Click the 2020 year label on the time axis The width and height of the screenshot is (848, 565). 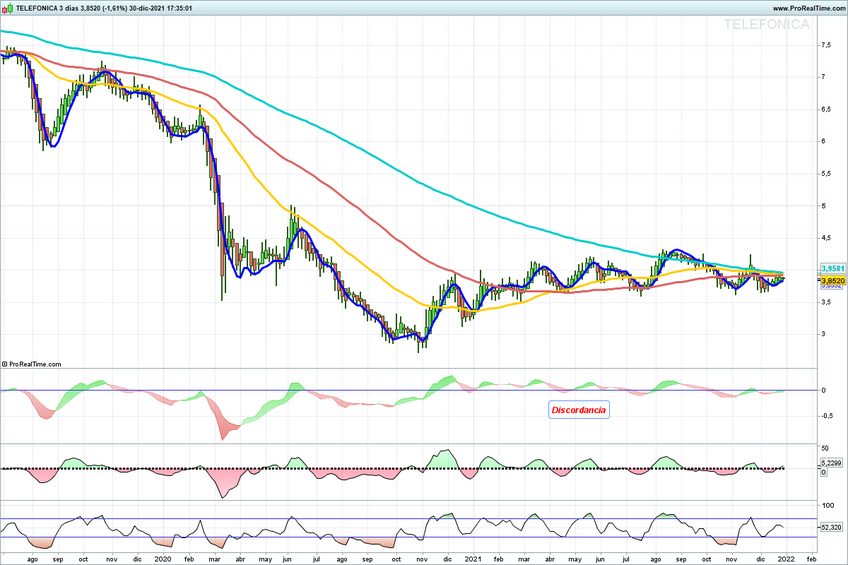coord(163,559)
